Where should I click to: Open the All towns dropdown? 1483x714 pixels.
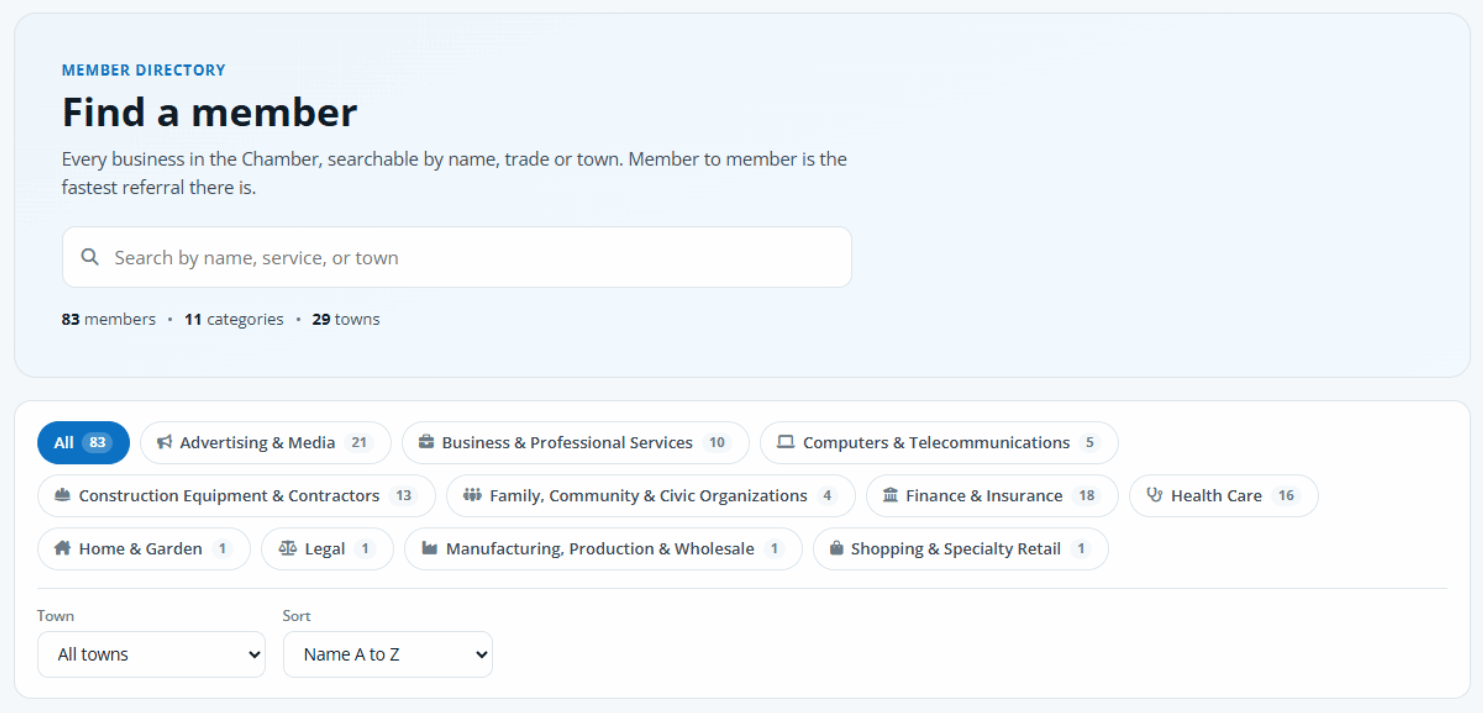pyautogui.click(x=151, y=654)
